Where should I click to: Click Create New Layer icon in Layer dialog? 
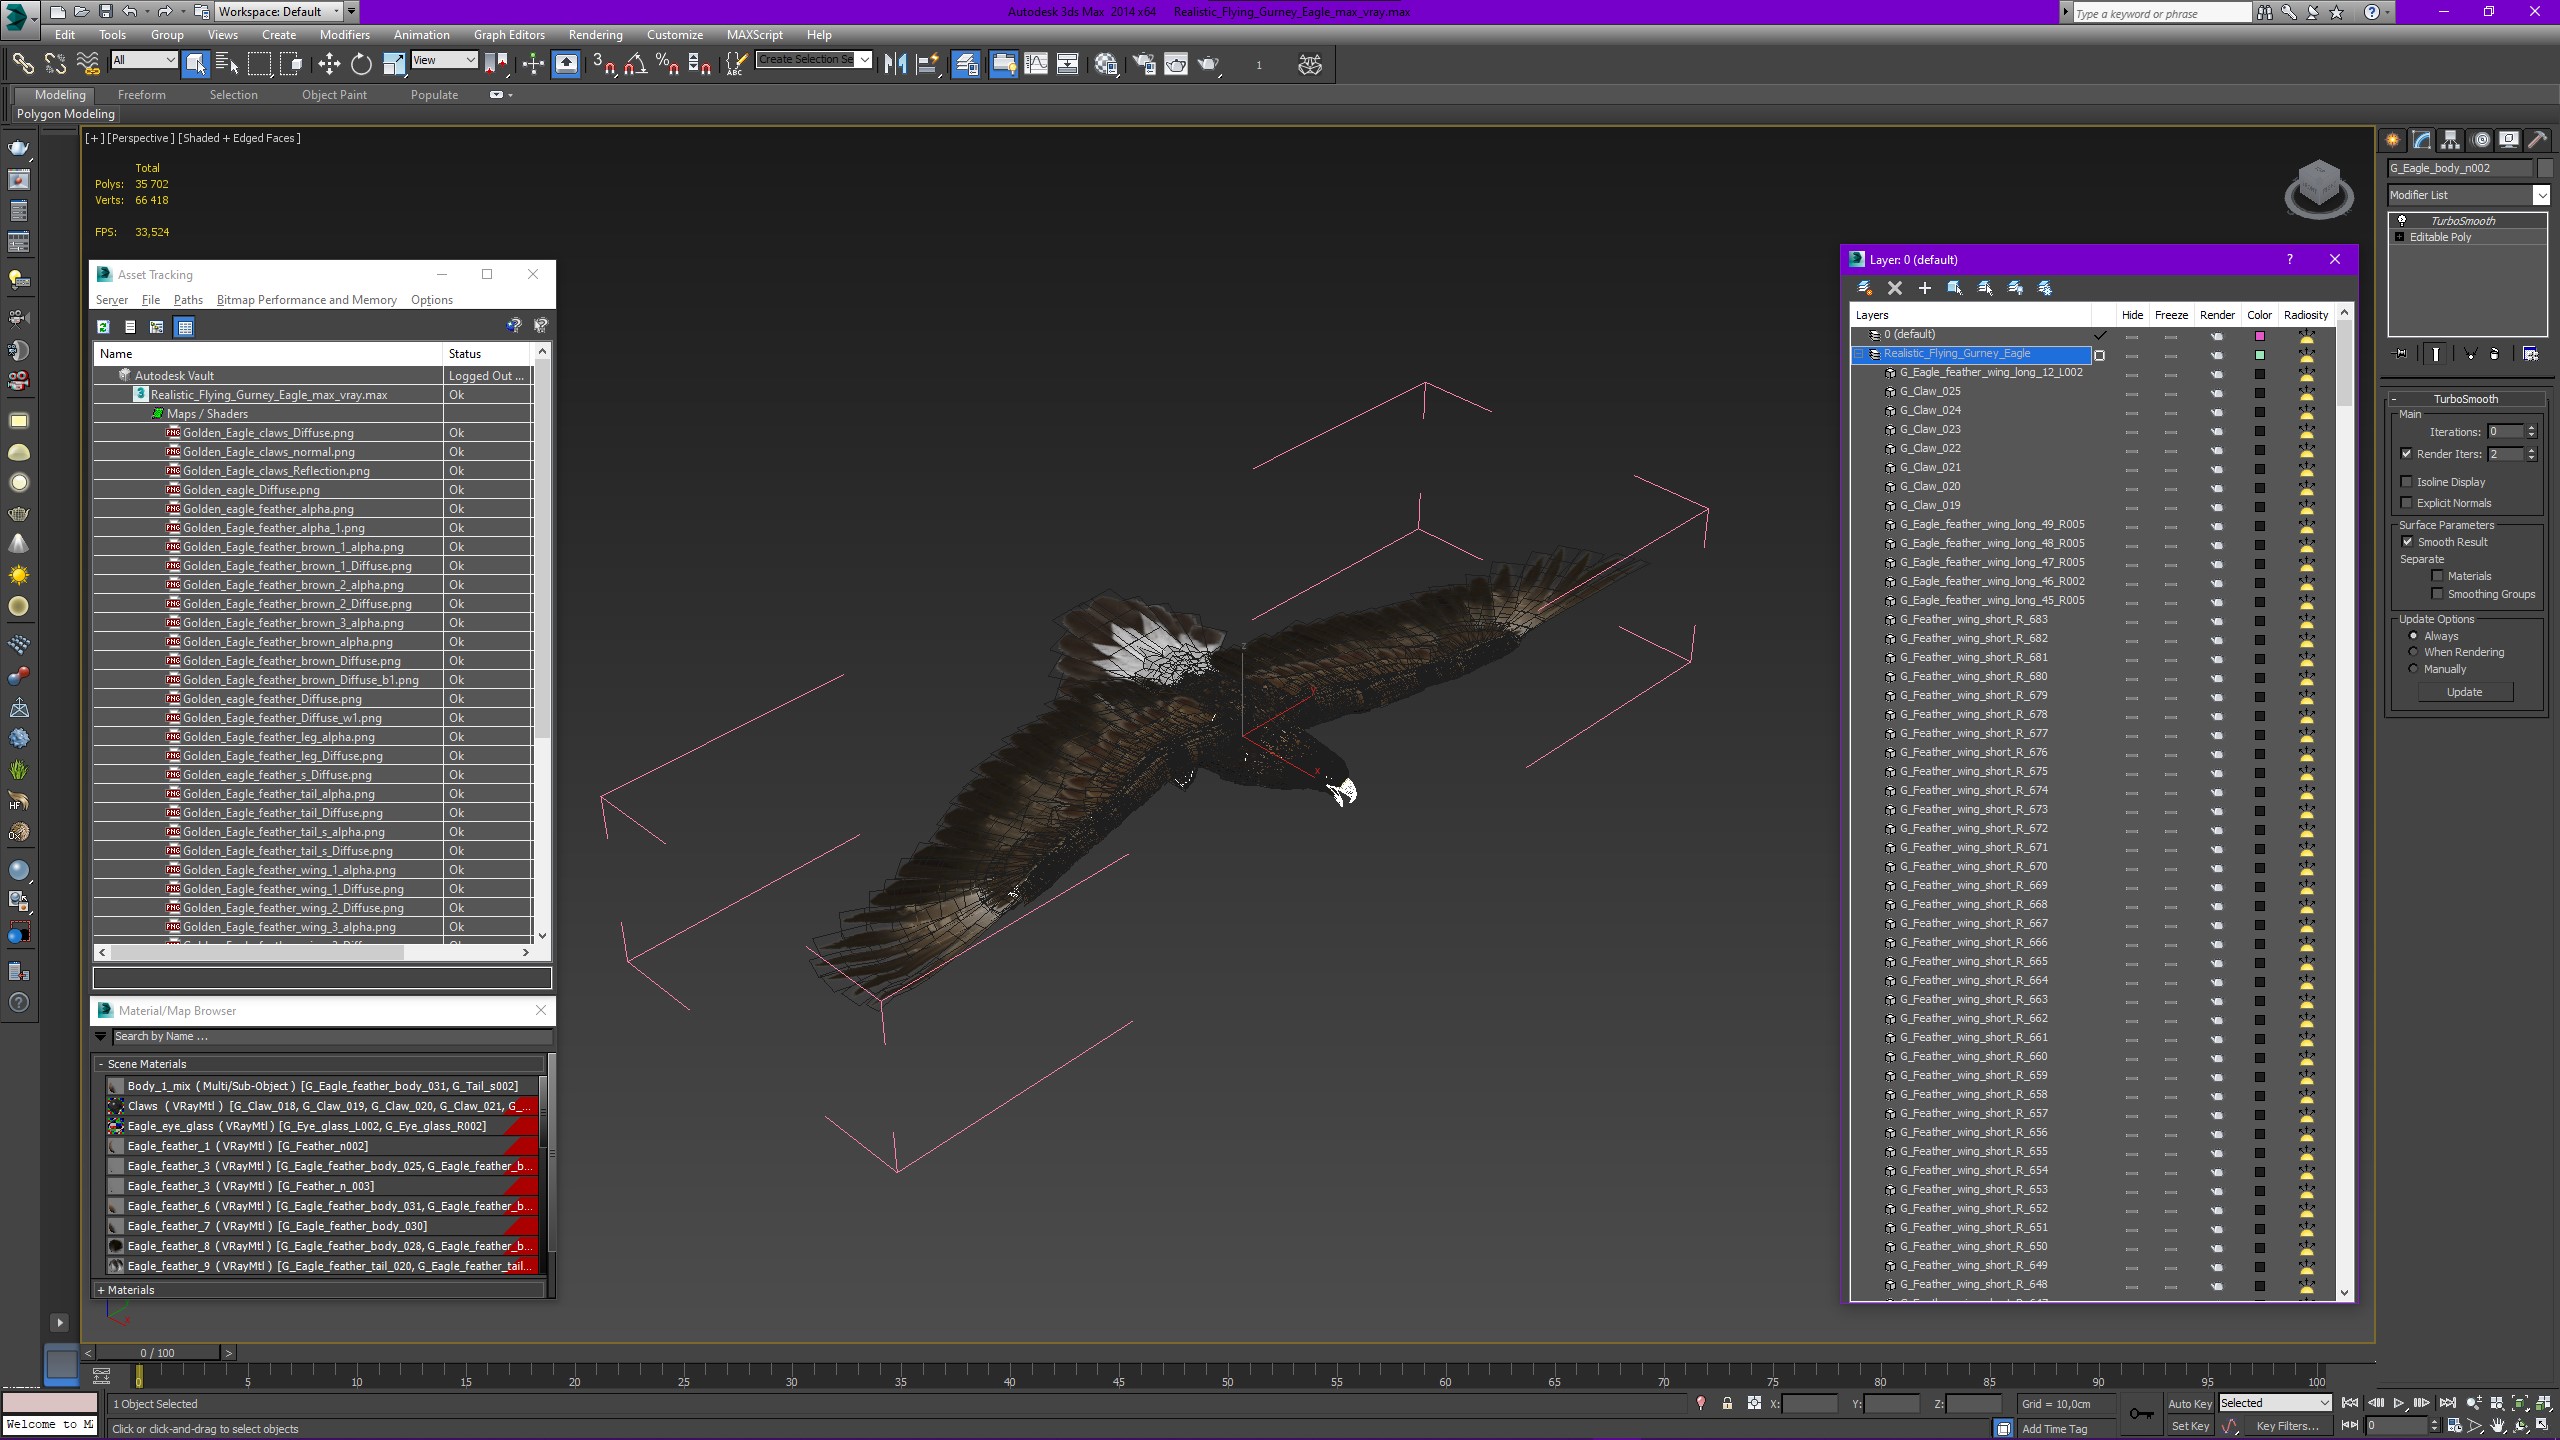point(1864,288)
